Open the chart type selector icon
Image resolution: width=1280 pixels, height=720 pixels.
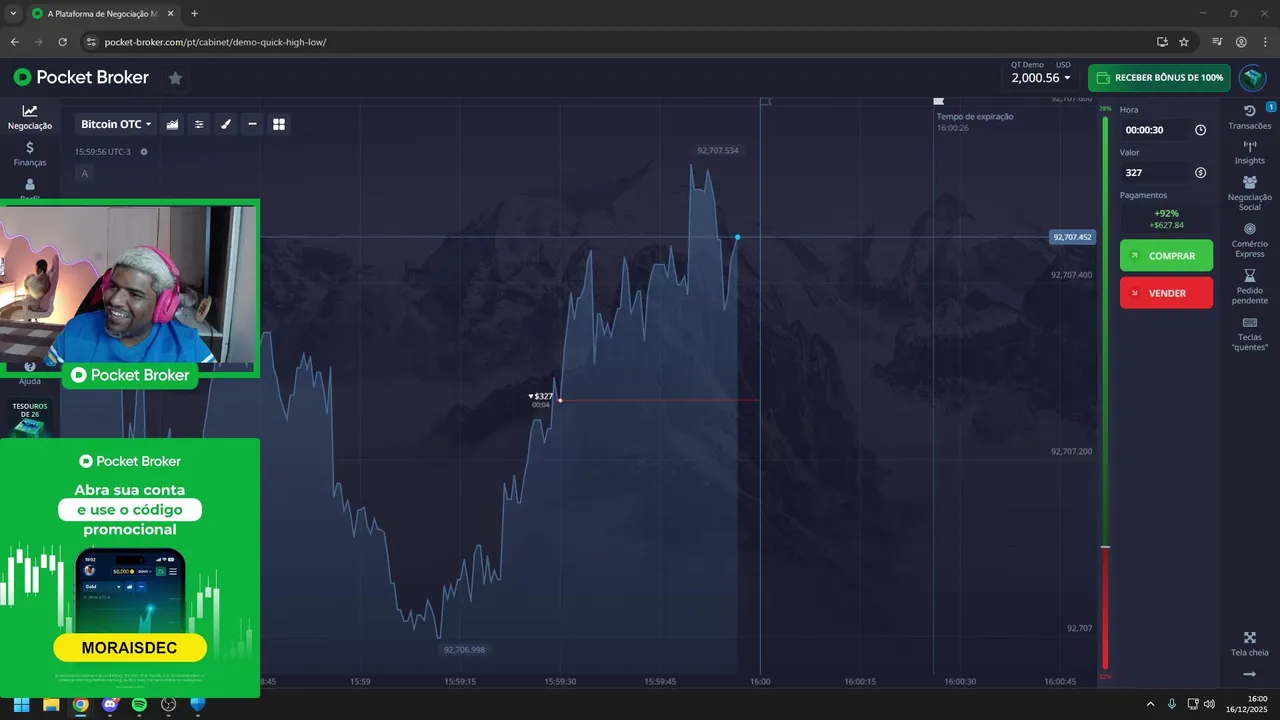pyautogui.click(x=172, y=124)
